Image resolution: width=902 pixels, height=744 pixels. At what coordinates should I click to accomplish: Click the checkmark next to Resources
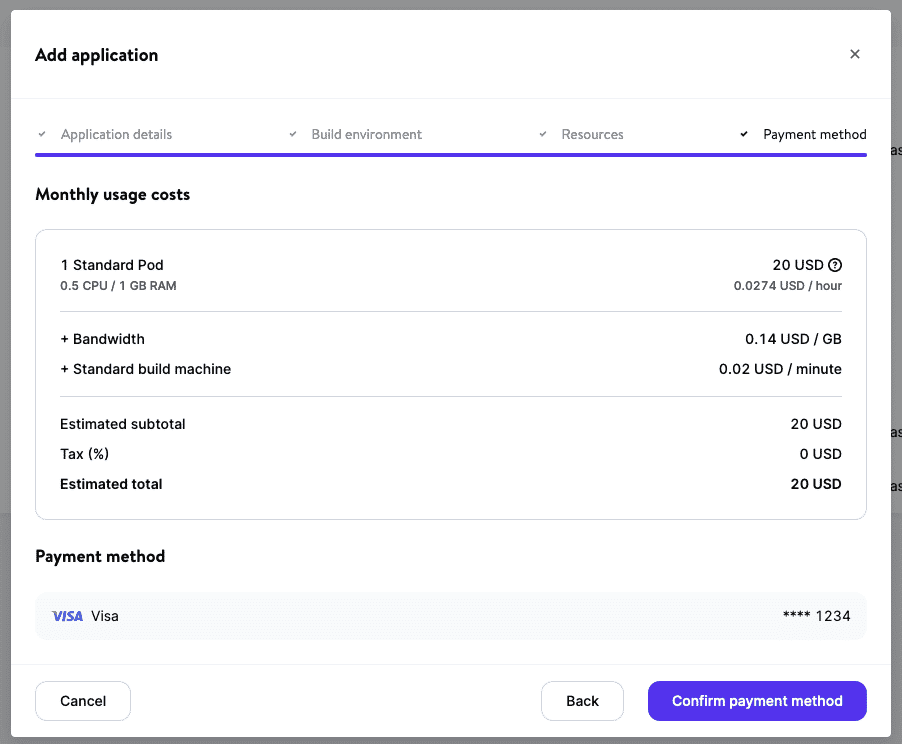(x=543, y=134)
